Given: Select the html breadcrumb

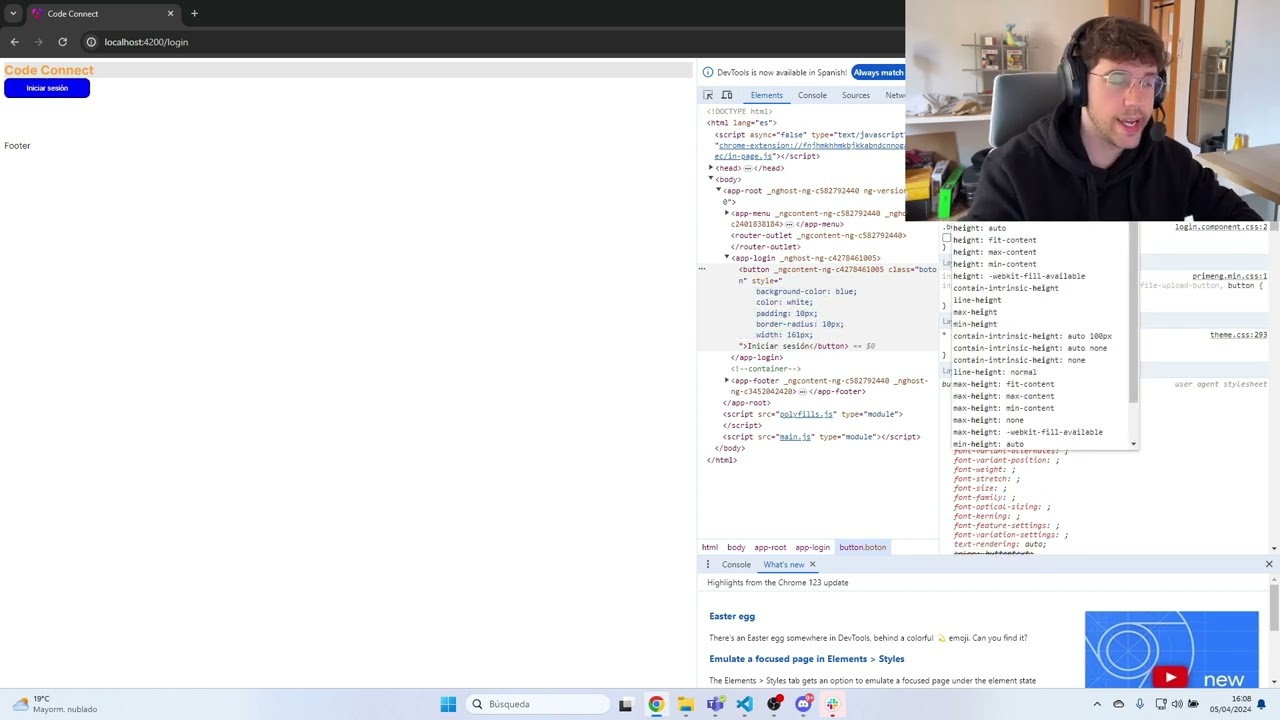Looking at the screenshot, I should point(710,547).
